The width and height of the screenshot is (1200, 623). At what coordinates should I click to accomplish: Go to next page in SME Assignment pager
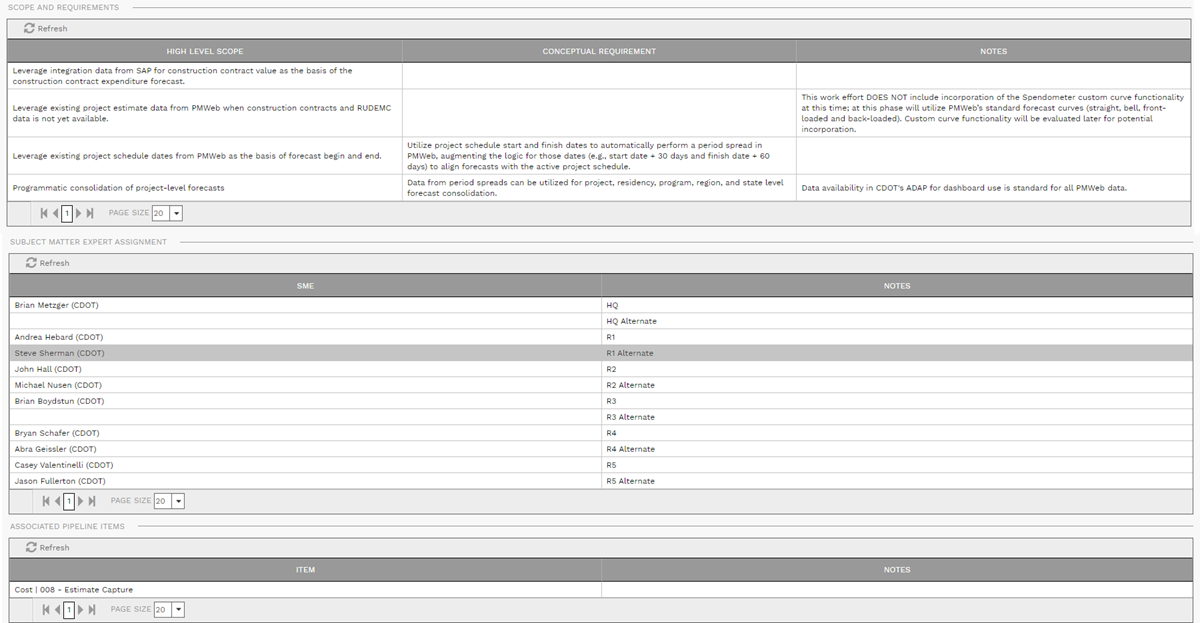click(x=81, y=500)
